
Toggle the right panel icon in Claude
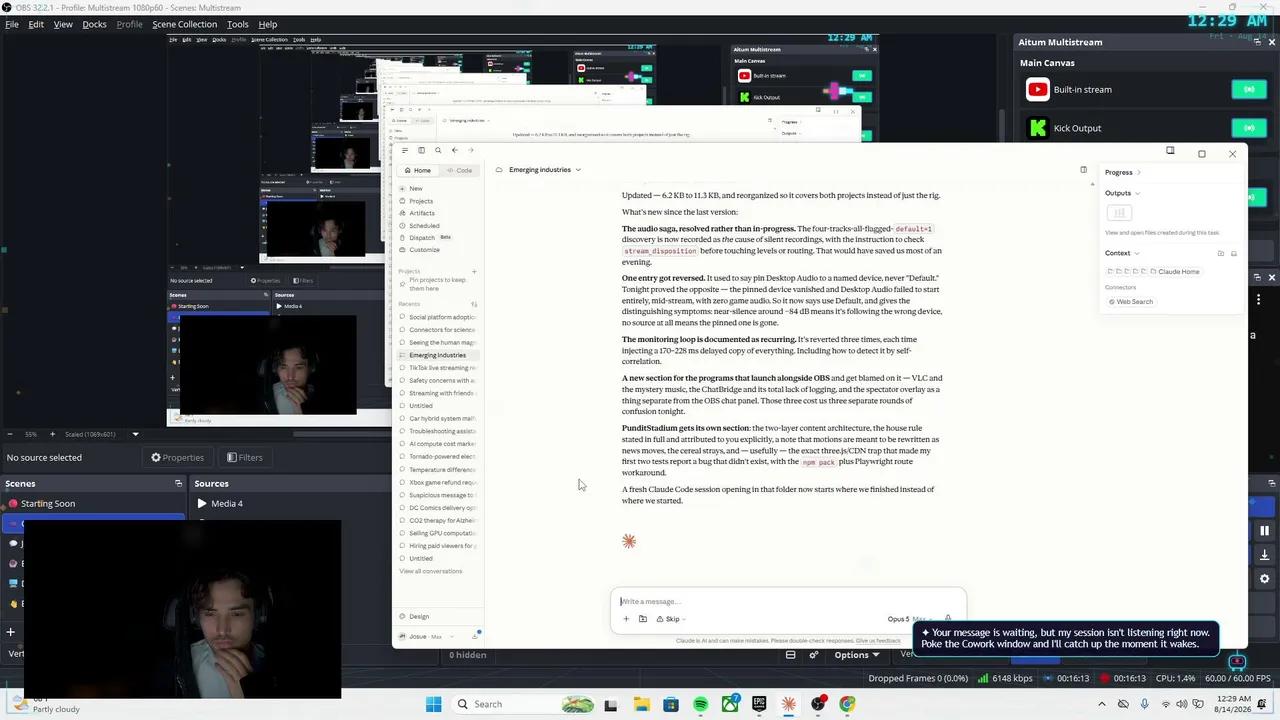[x=1083, y=170]
